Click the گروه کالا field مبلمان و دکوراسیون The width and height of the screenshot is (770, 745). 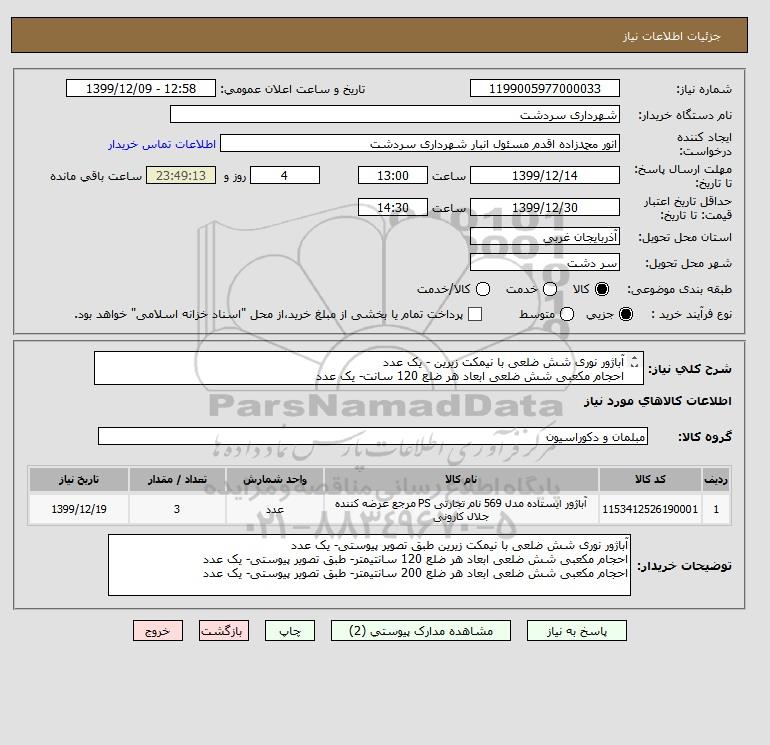(x=373, y=436)
